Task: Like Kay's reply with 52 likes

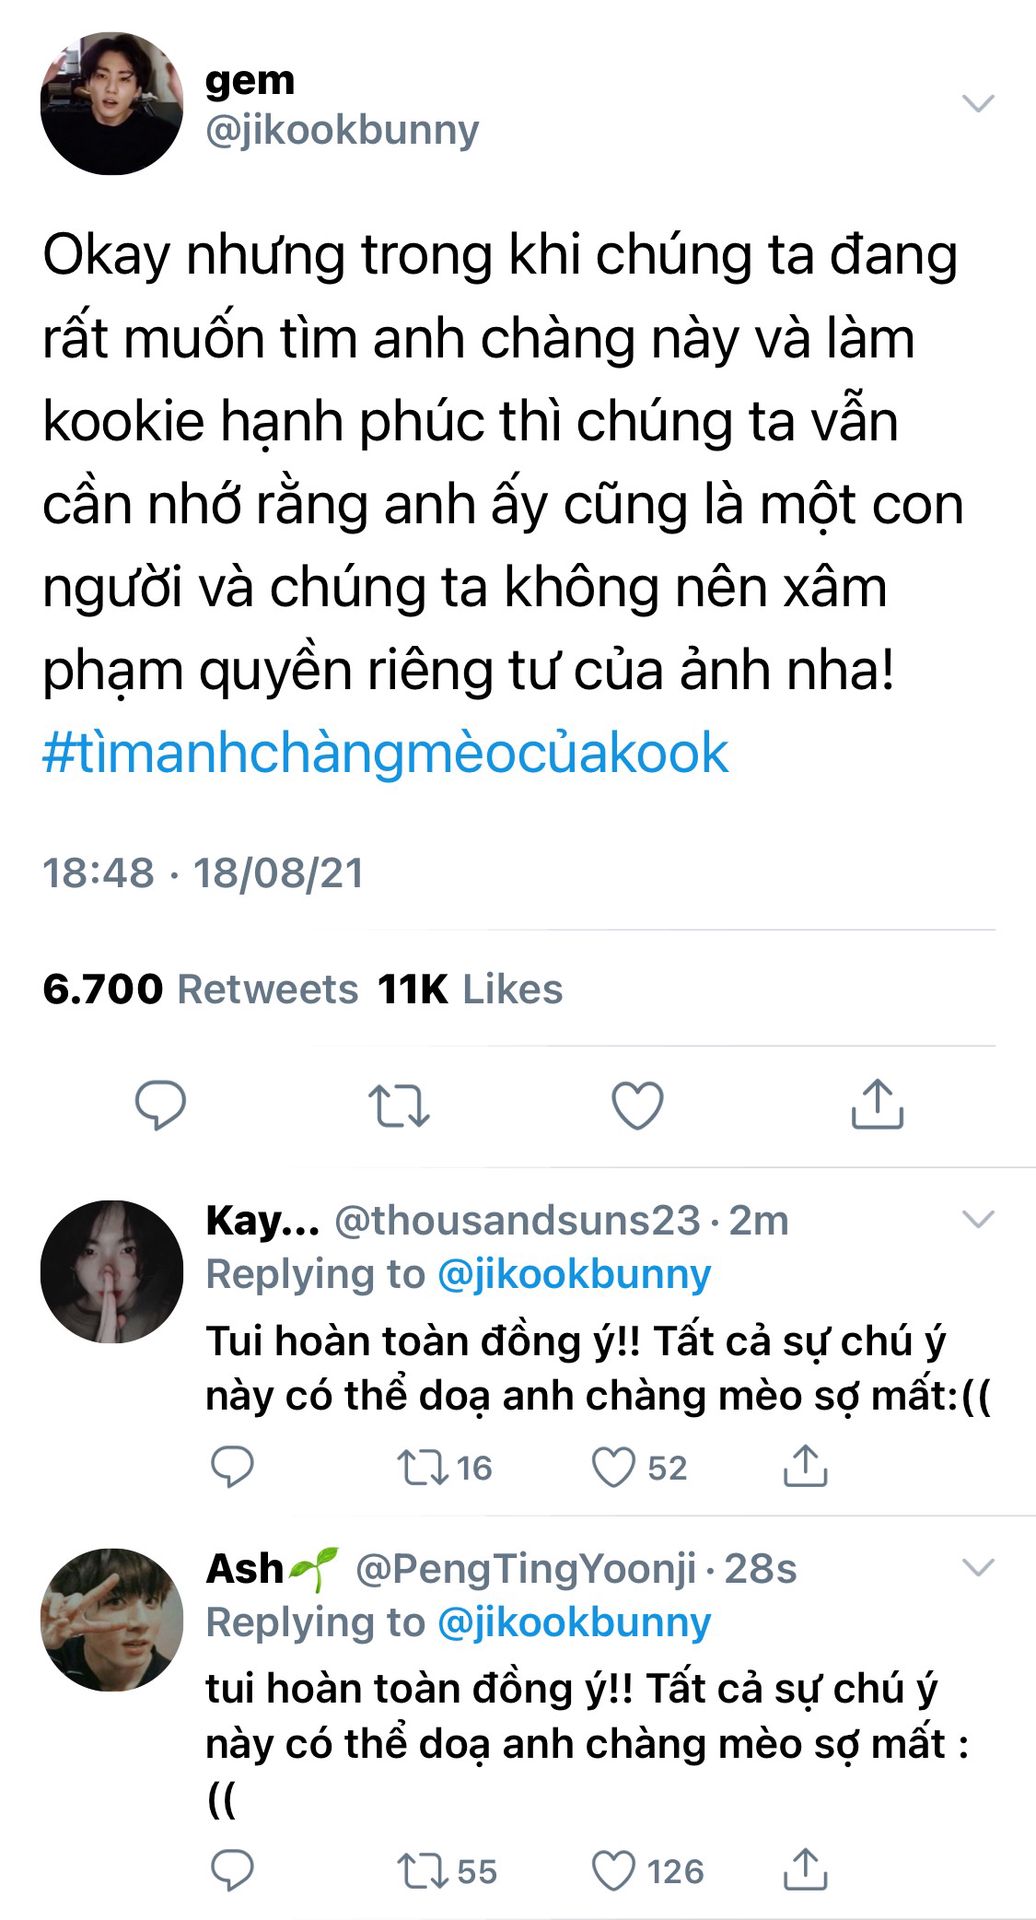Action: tap(638, 1467)
